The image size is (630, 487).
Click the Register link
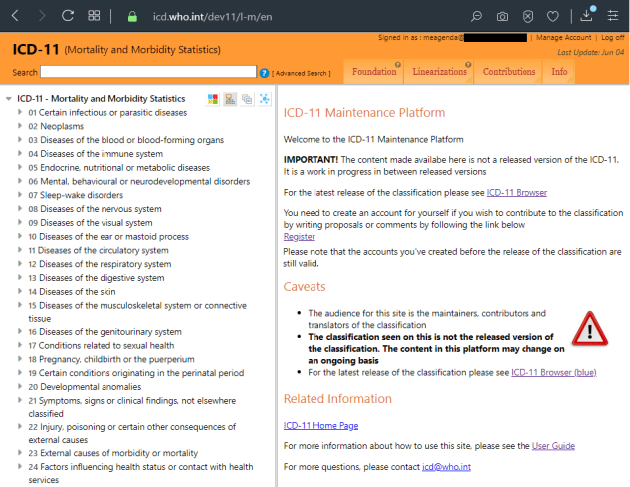point(299,237)
